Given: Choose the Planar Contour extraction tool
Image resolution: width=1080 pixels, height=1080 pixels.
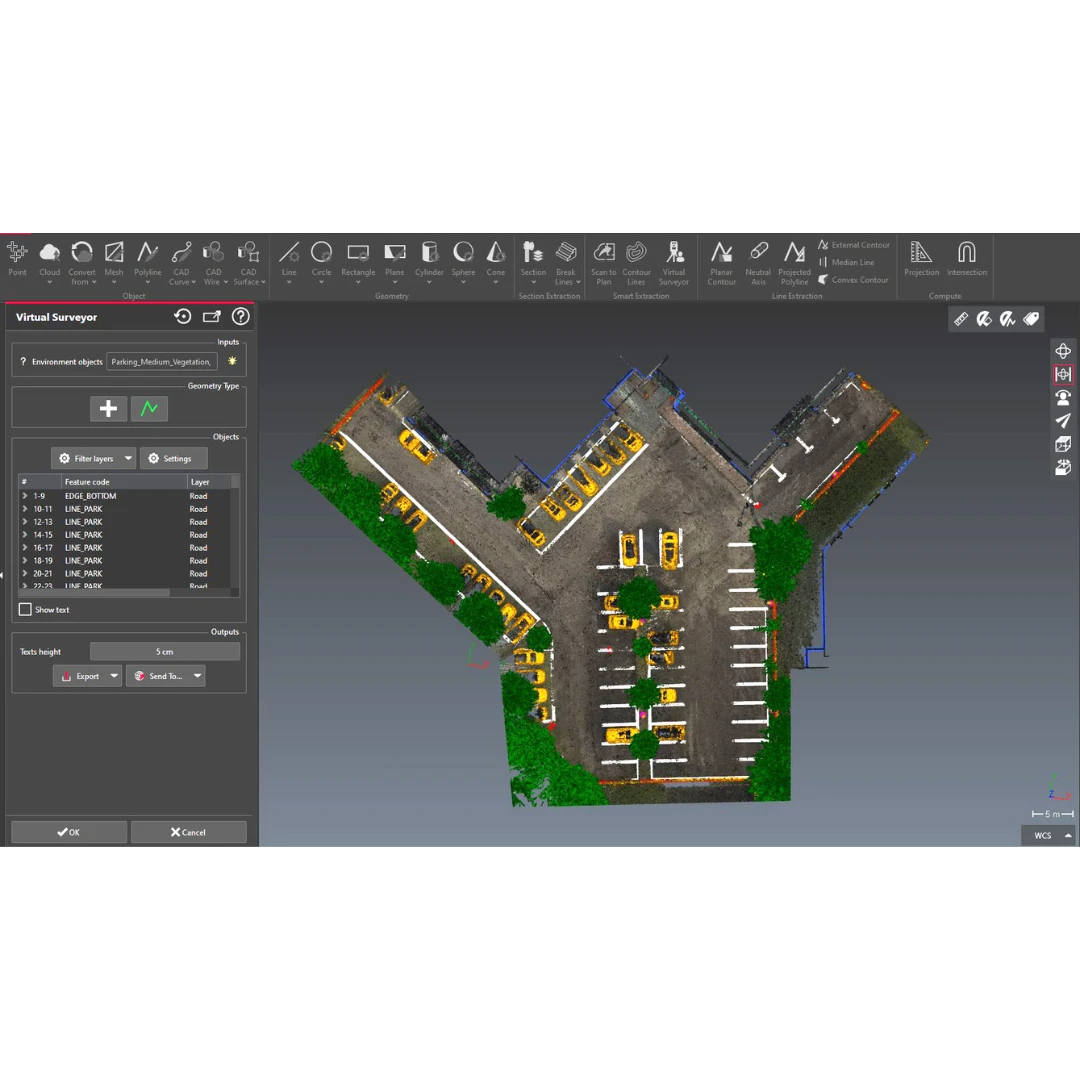Looking at the screenshot, I should pyautogui.click(x=721, y=262).
